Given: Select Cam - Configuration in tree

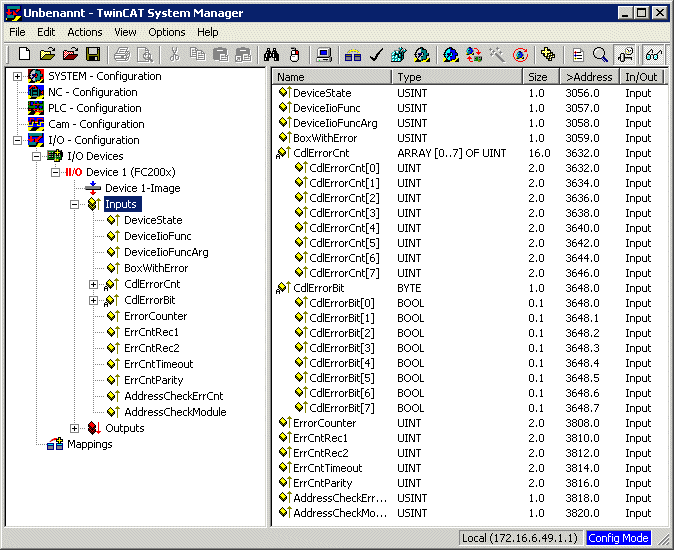Looking at the screenshot, I should (x=96, y=124).
